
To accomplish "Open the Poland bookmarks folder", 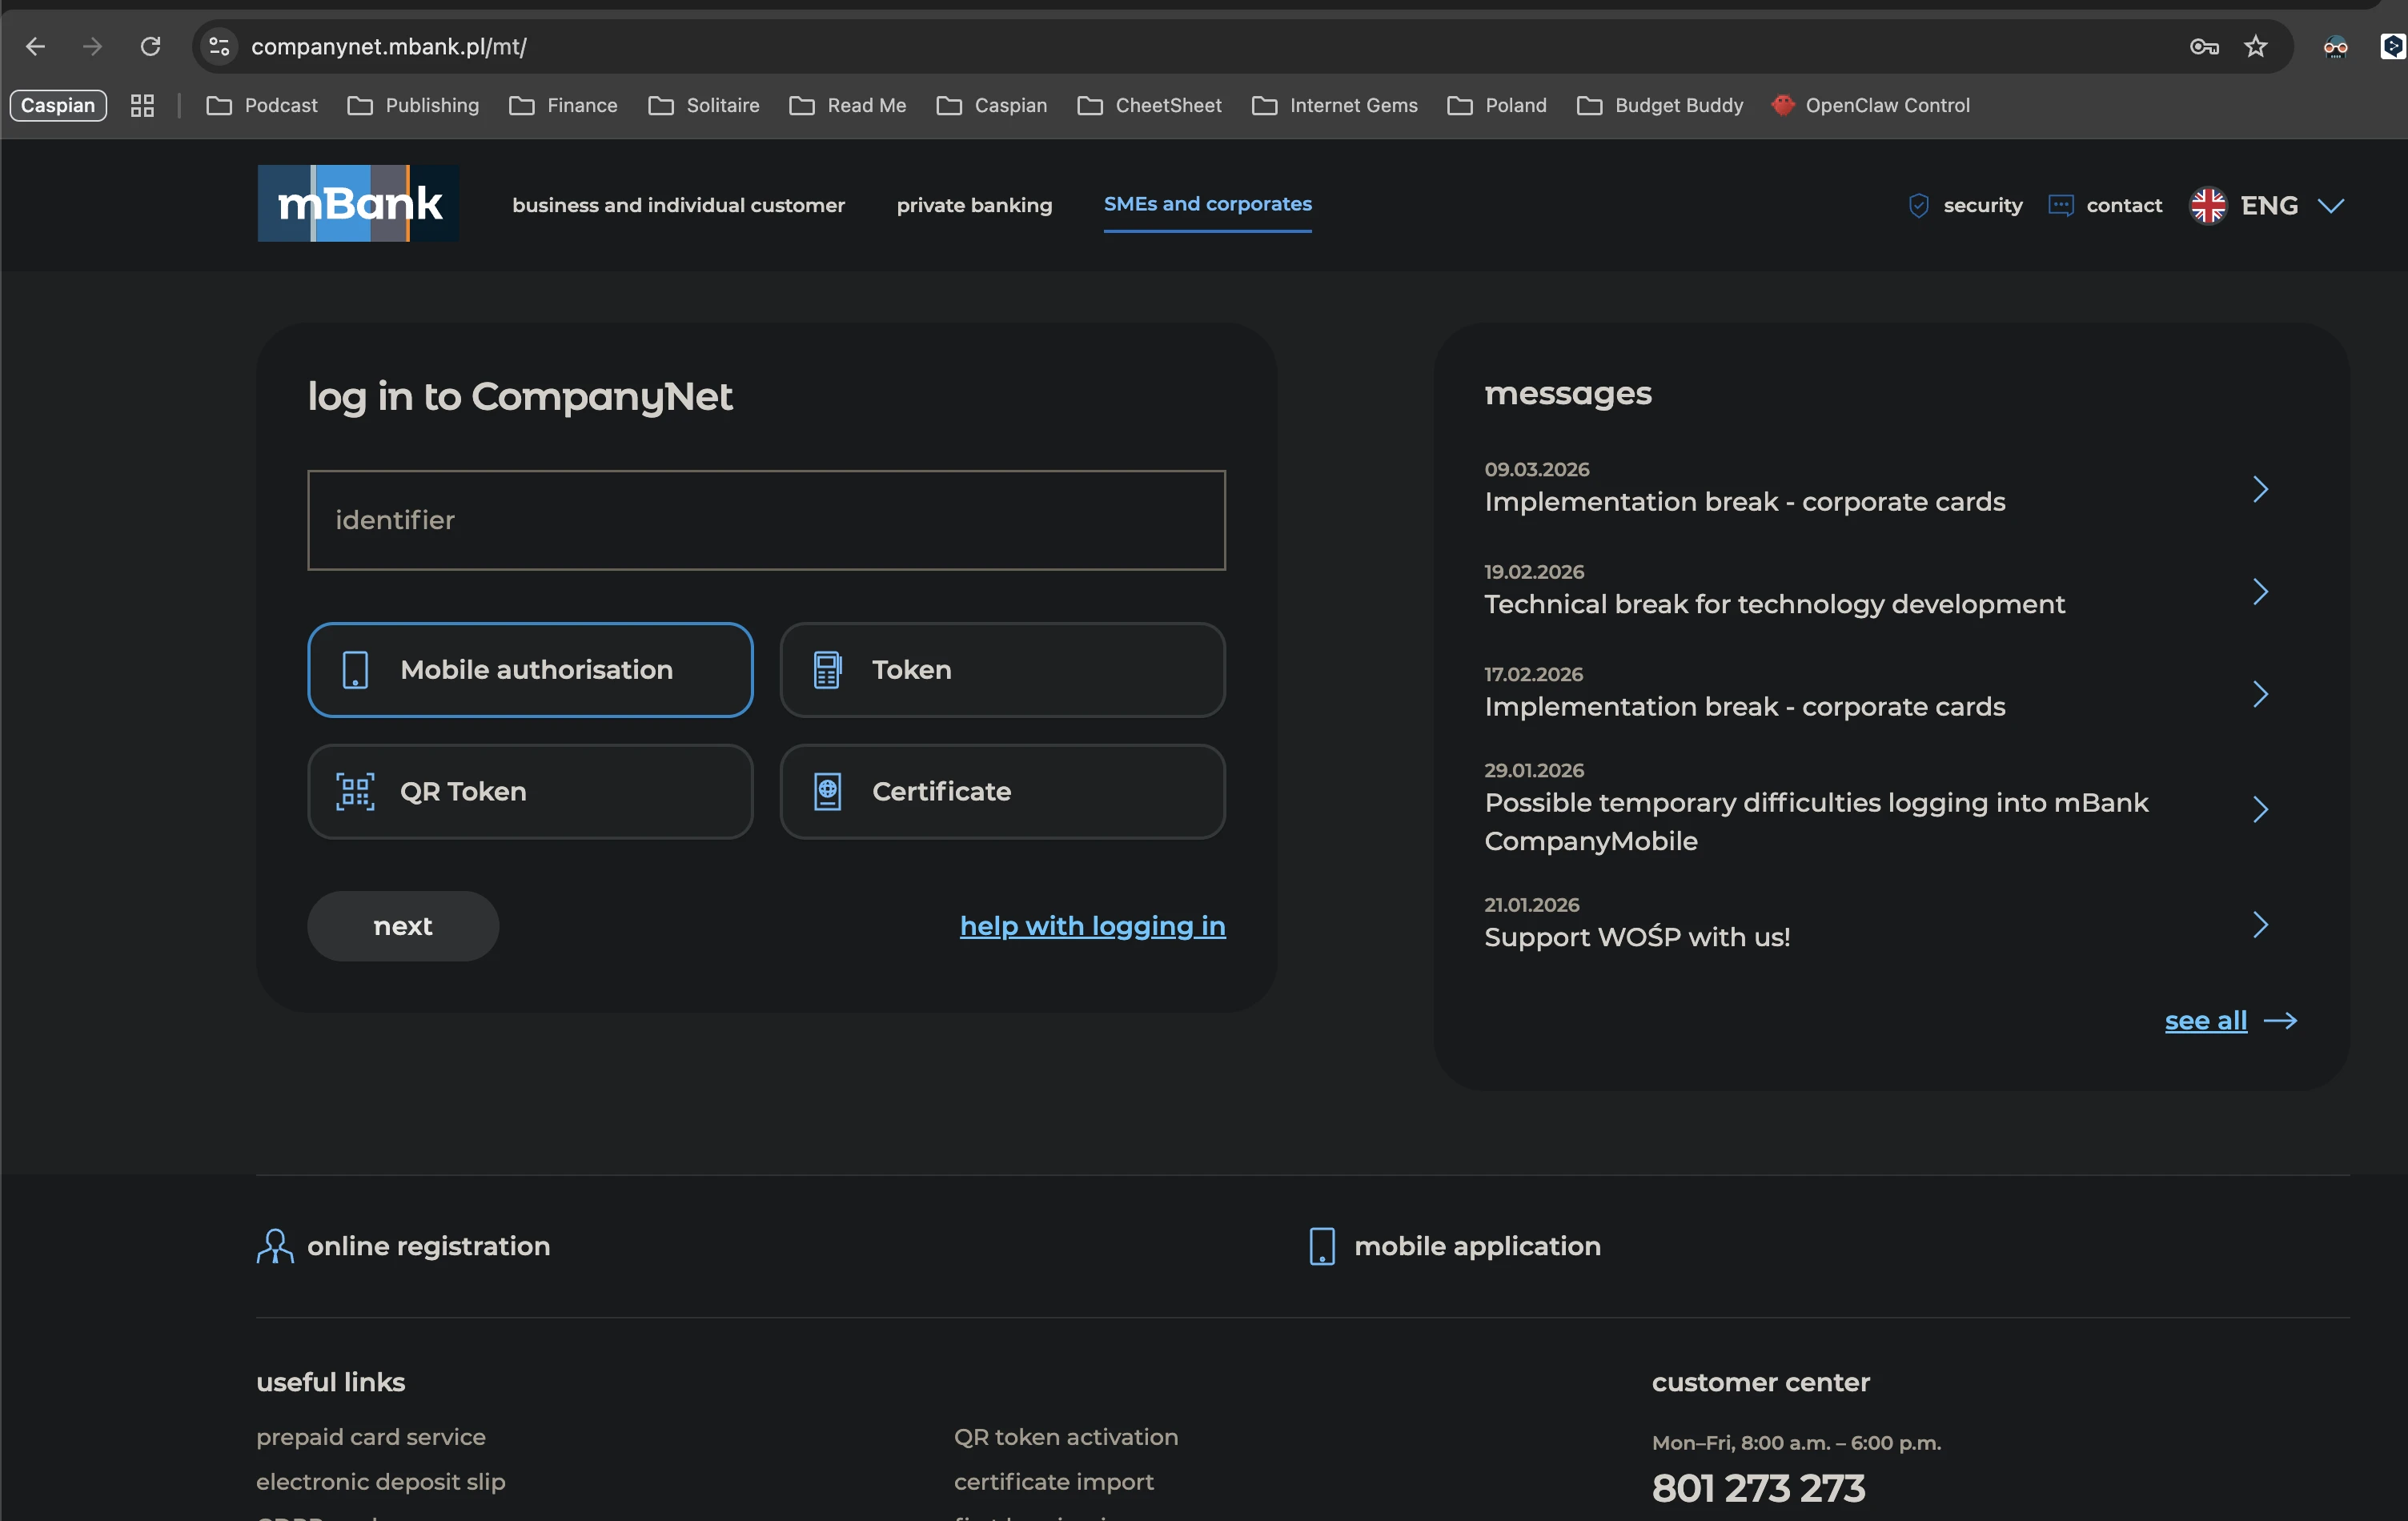I will pos(1497,105).
